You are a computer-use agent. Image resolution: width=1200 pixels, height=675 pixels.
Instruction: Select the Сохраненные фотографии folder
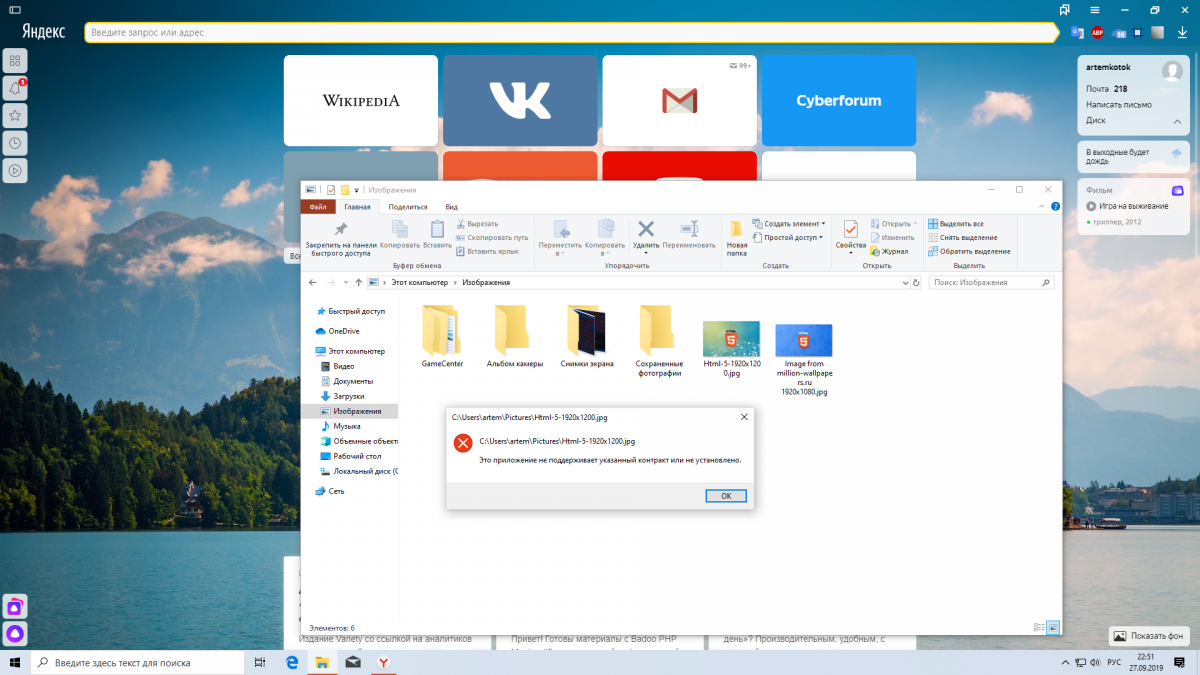tap(659, 341)
